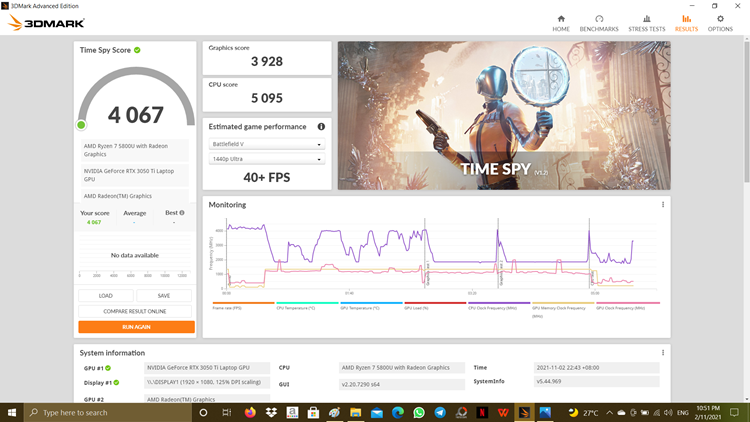This screenshot has height=422, width=750.
Task: Open the notification center icon
Action: click(x=734, y=412)
